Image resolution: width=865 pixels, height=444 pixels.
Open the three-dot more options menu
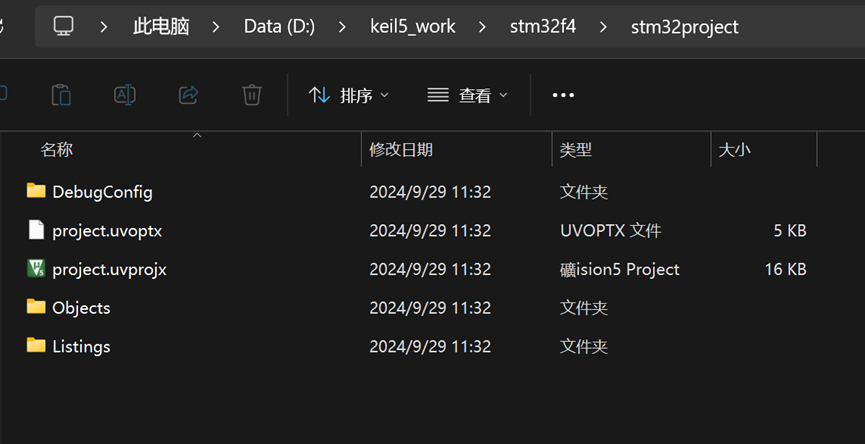(563, 95)
